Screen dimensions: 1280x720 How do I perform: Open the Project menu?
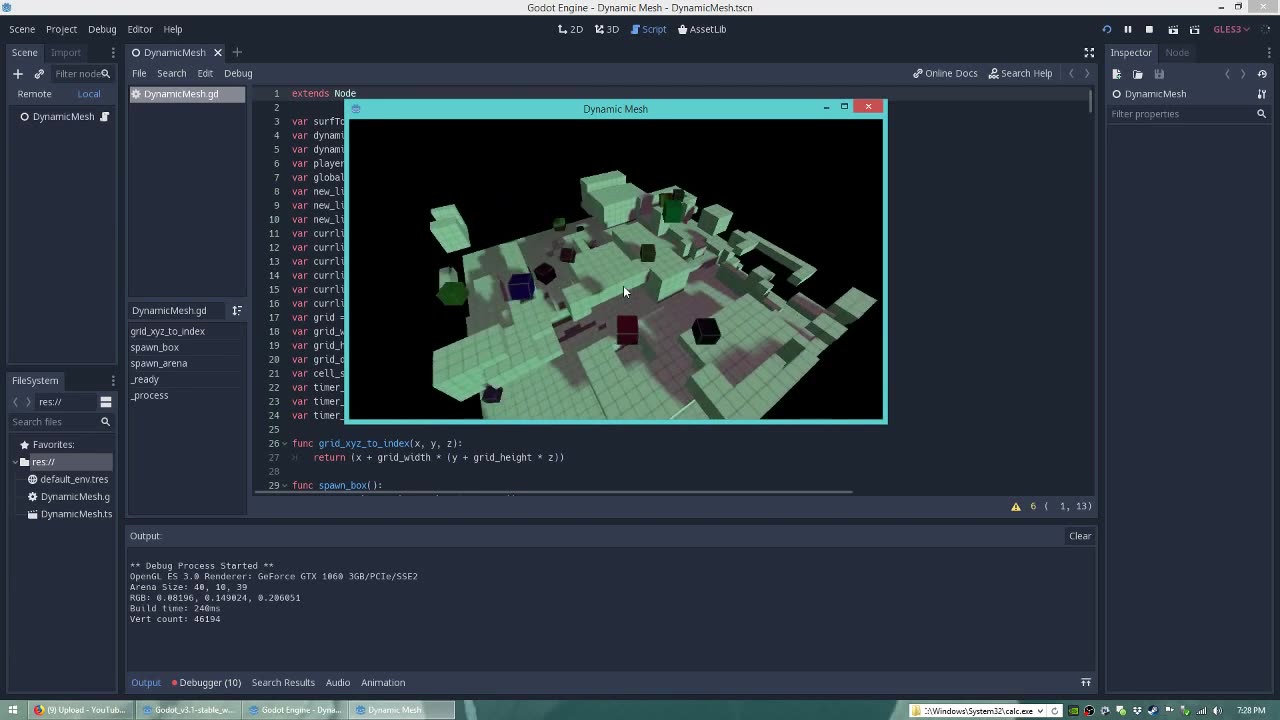tap(61, 29)
